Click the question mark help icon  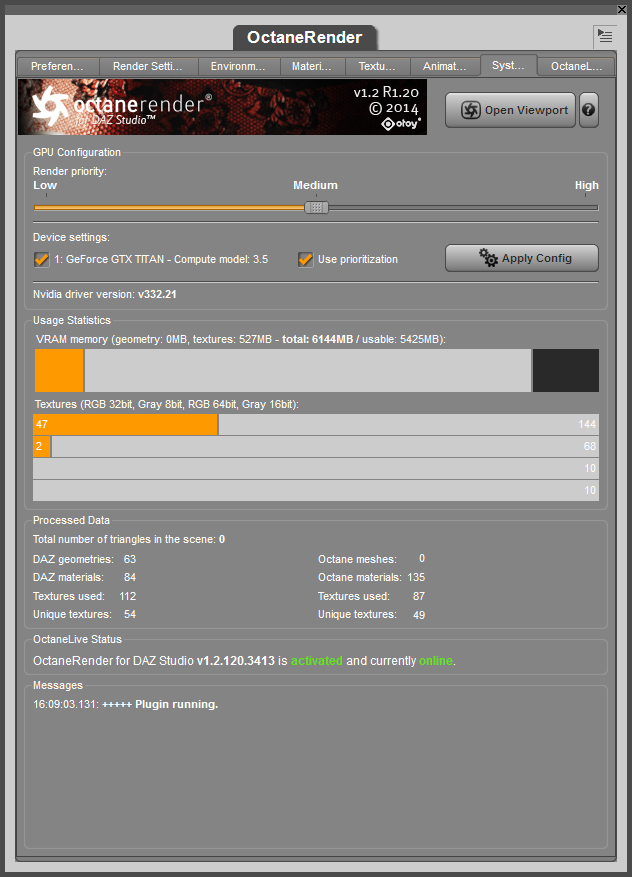588,110
